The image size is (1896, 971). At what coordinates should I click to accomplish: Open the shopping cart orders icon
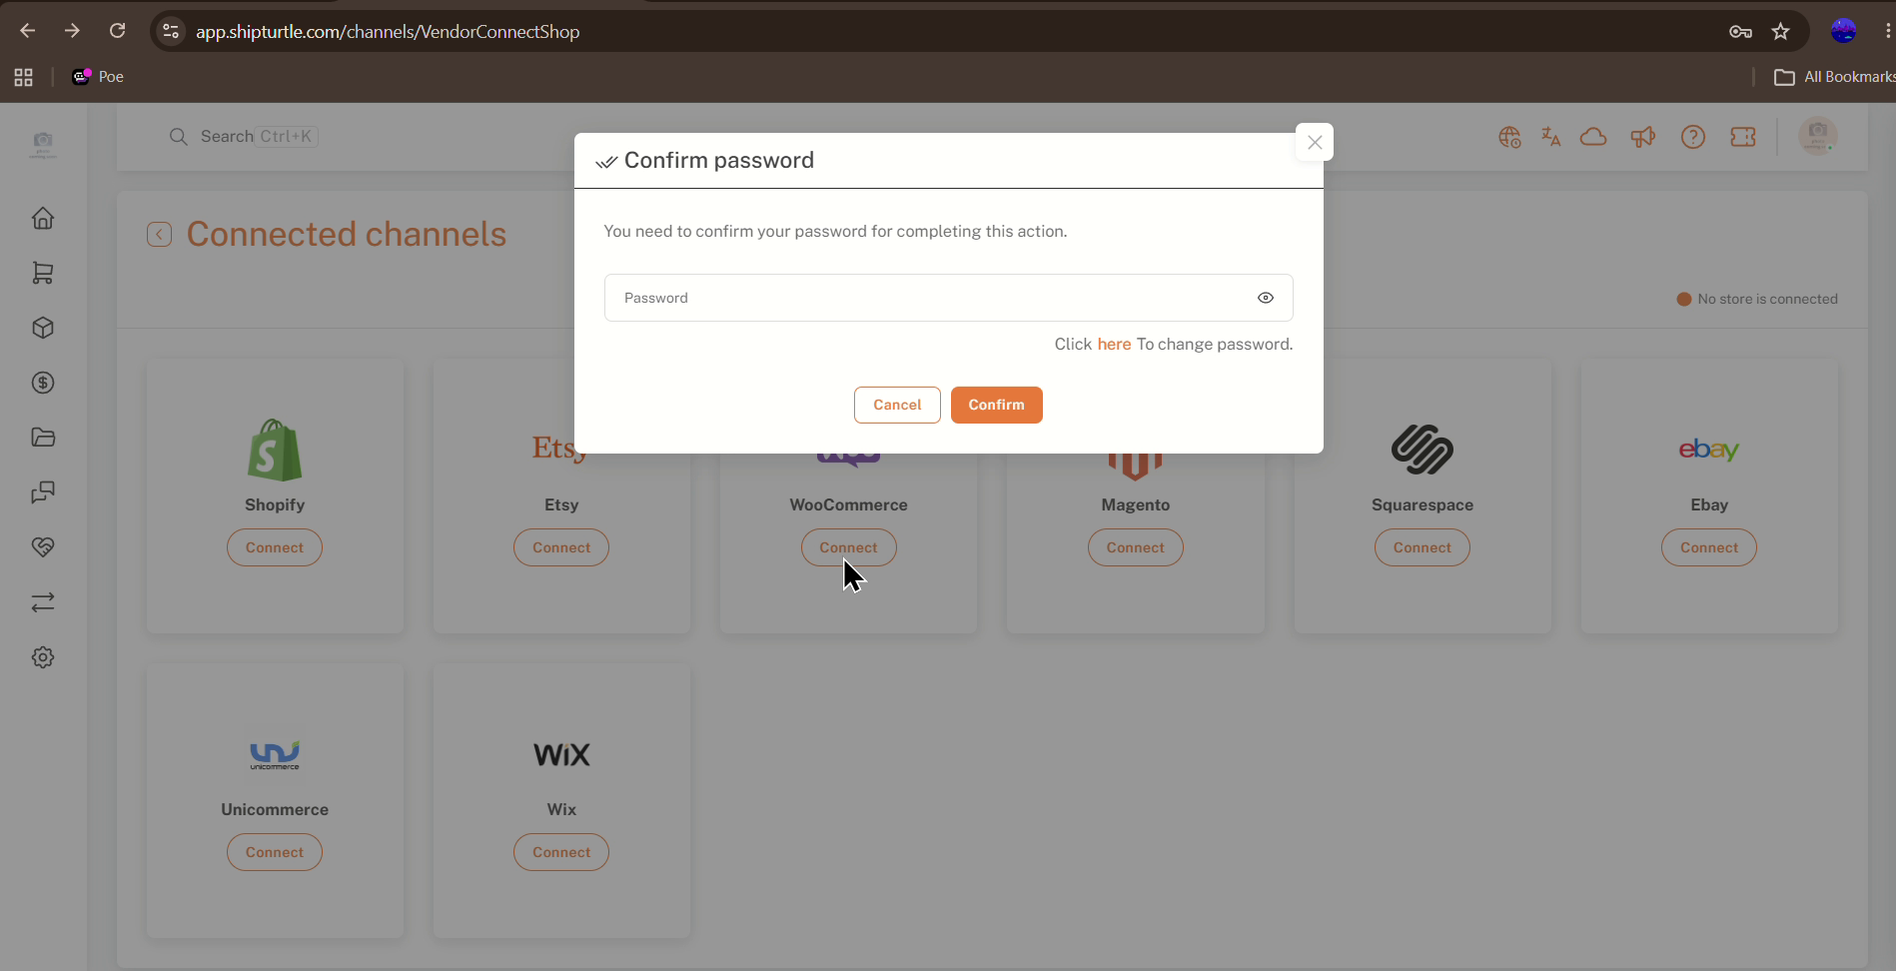[43, 273]
